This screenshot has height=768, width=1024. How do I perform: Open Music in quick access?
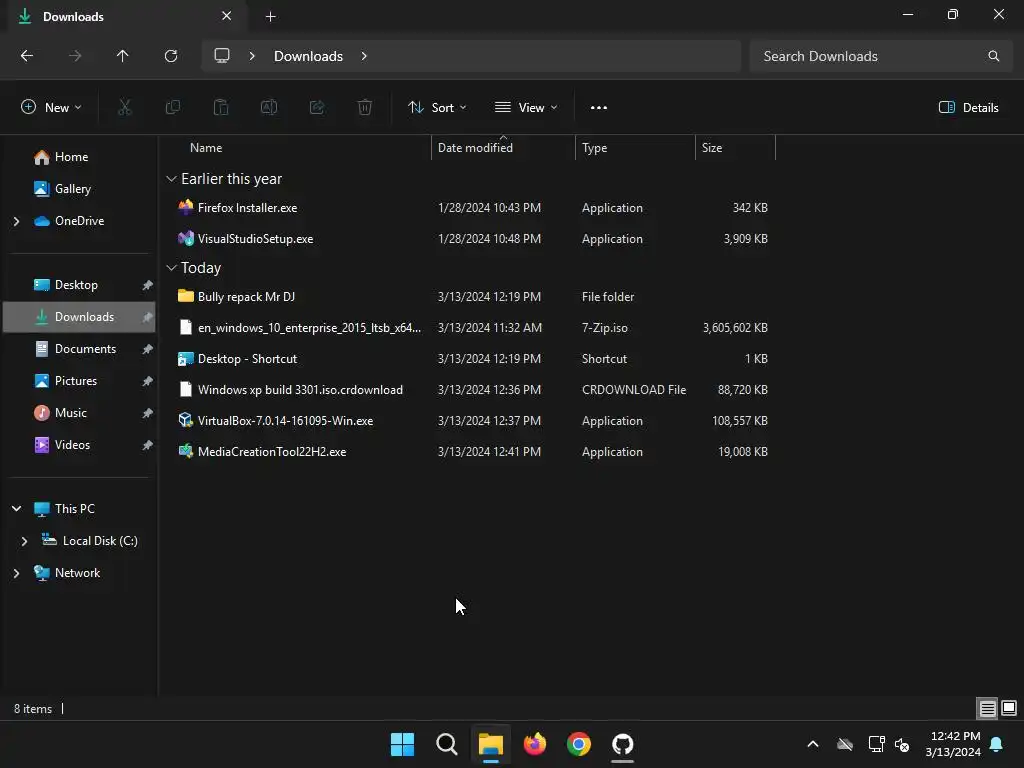point(71,413)
